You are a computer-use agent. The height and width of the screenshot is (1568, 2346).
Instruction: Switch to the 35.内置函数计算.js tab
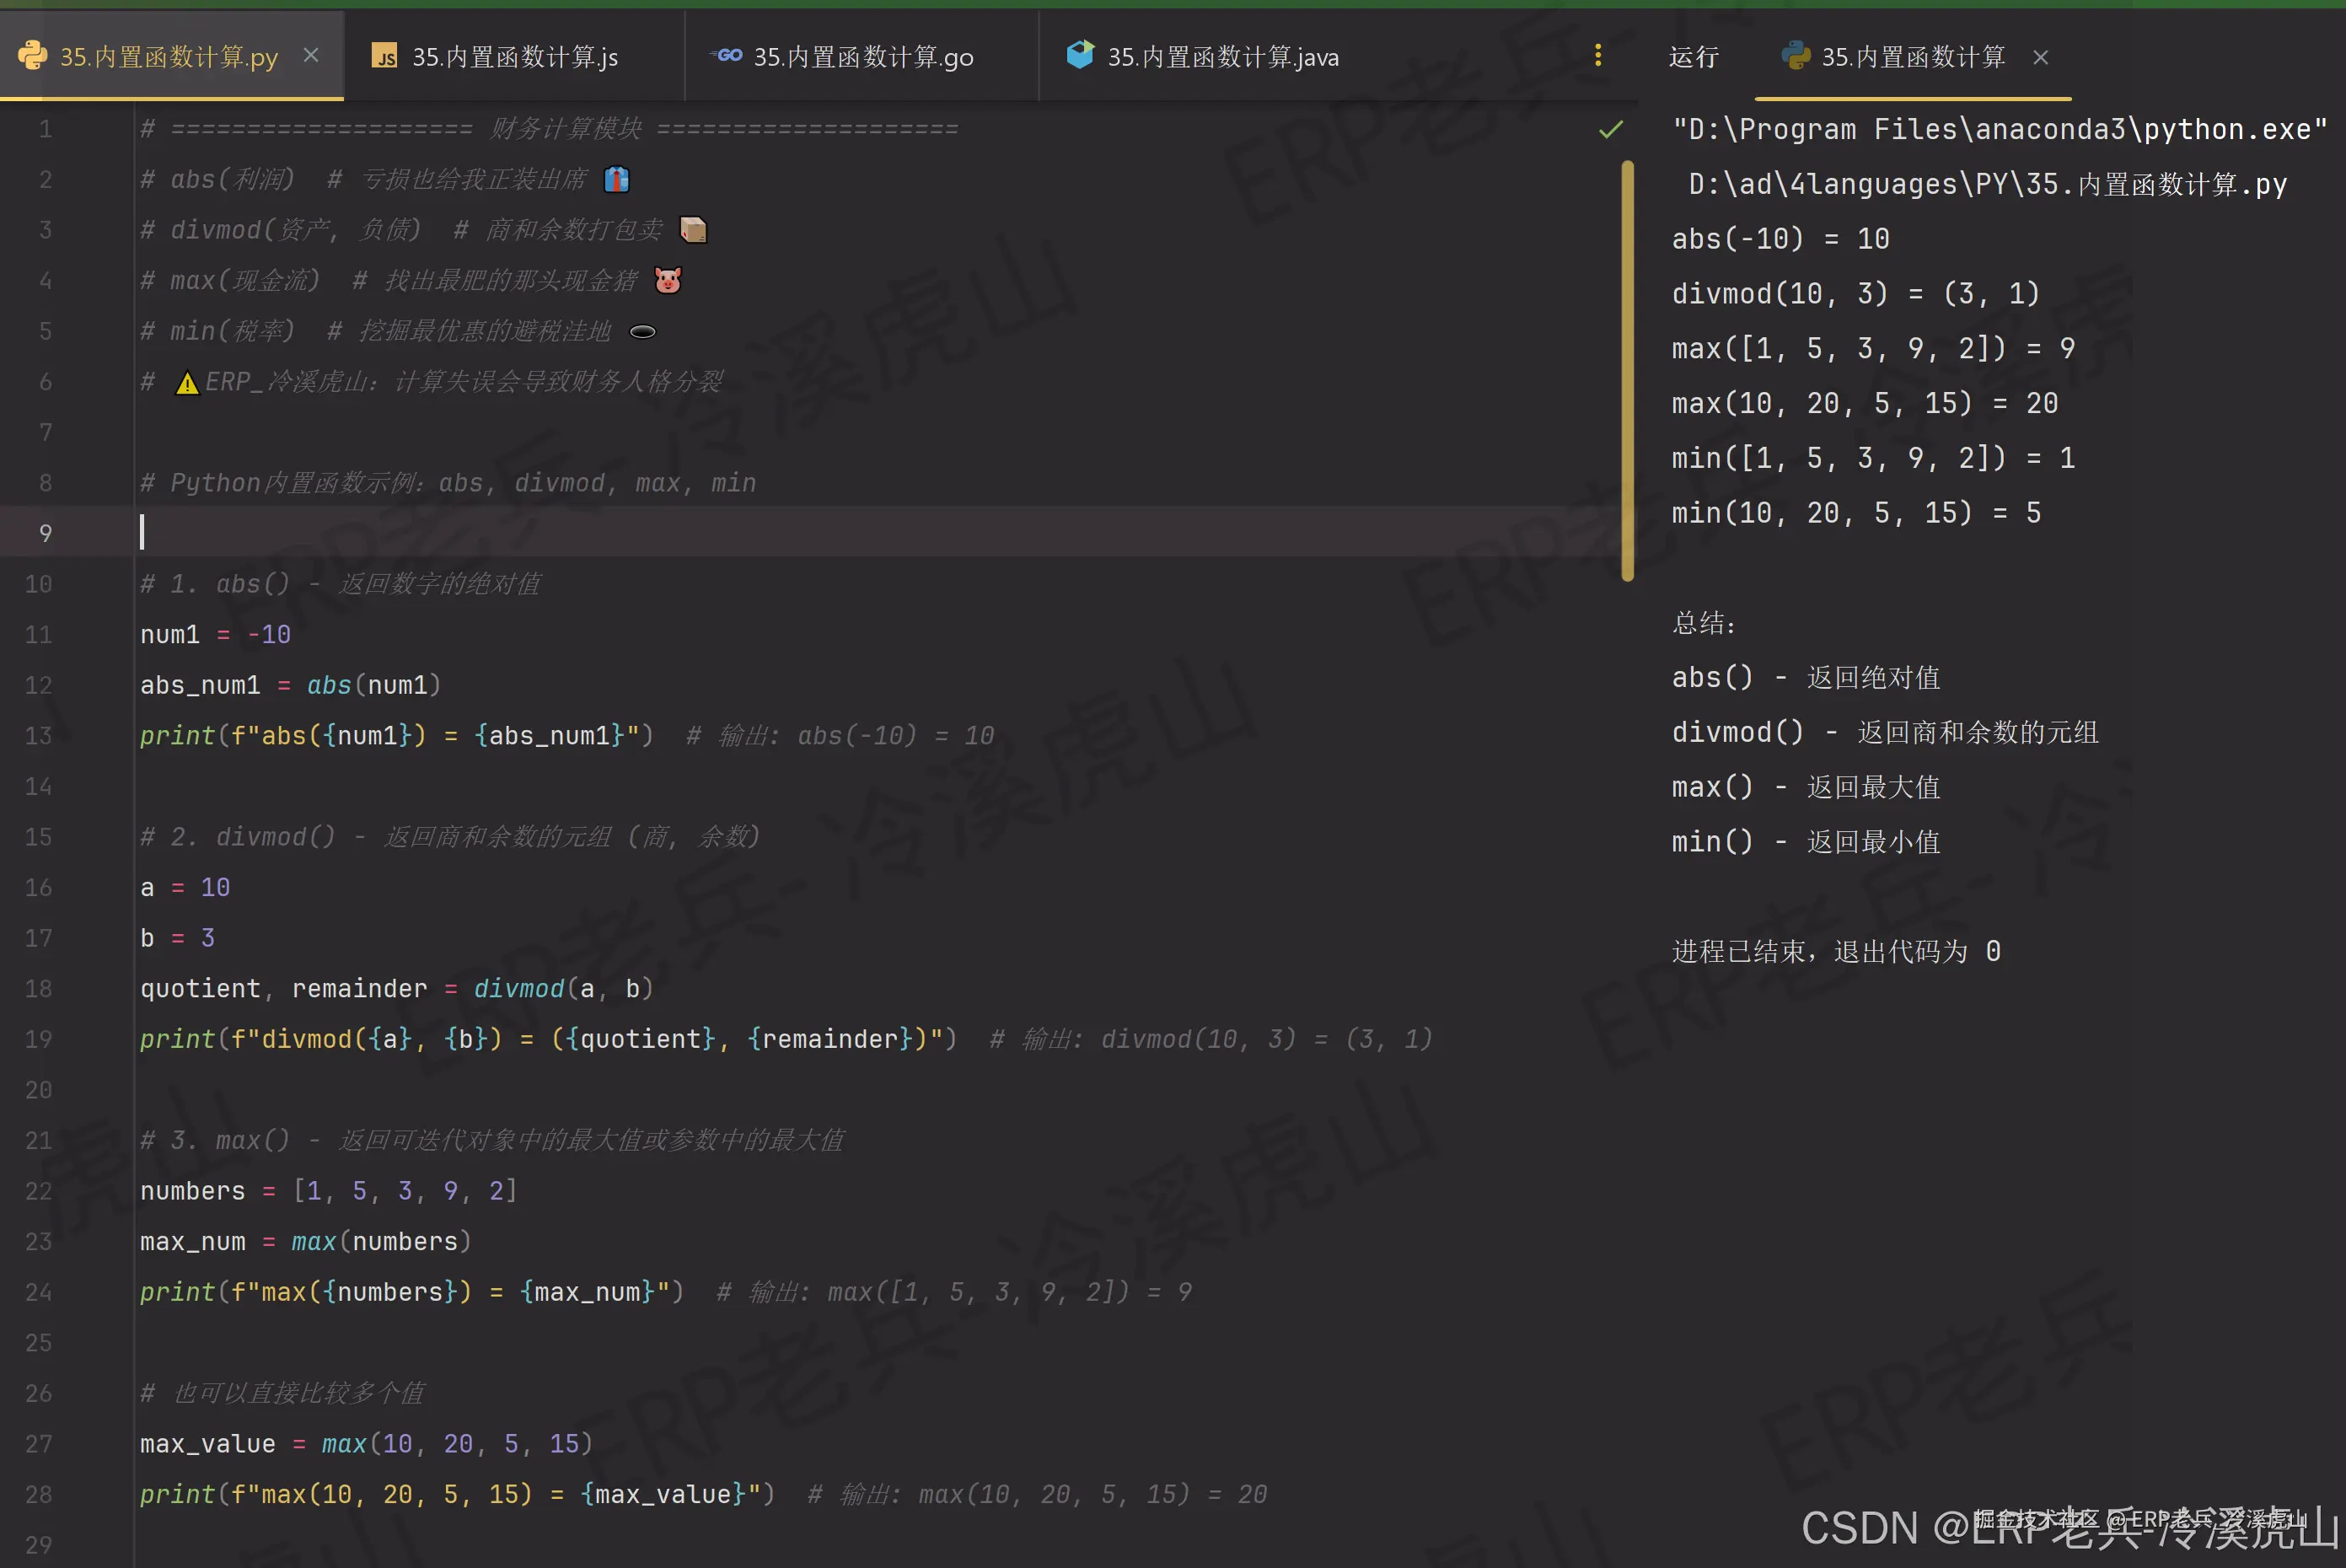click(514, 58)
